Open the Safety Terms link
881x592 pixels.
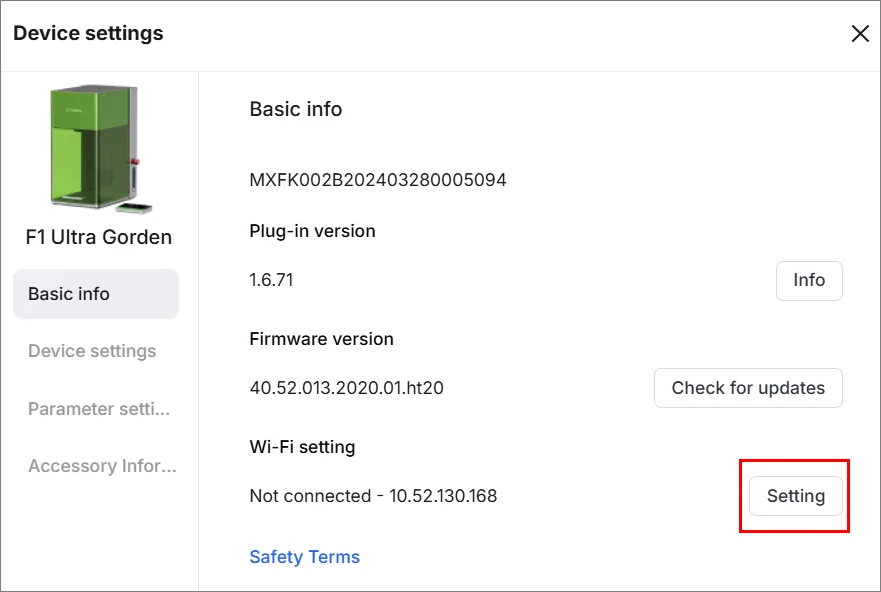tap(305, 557)
